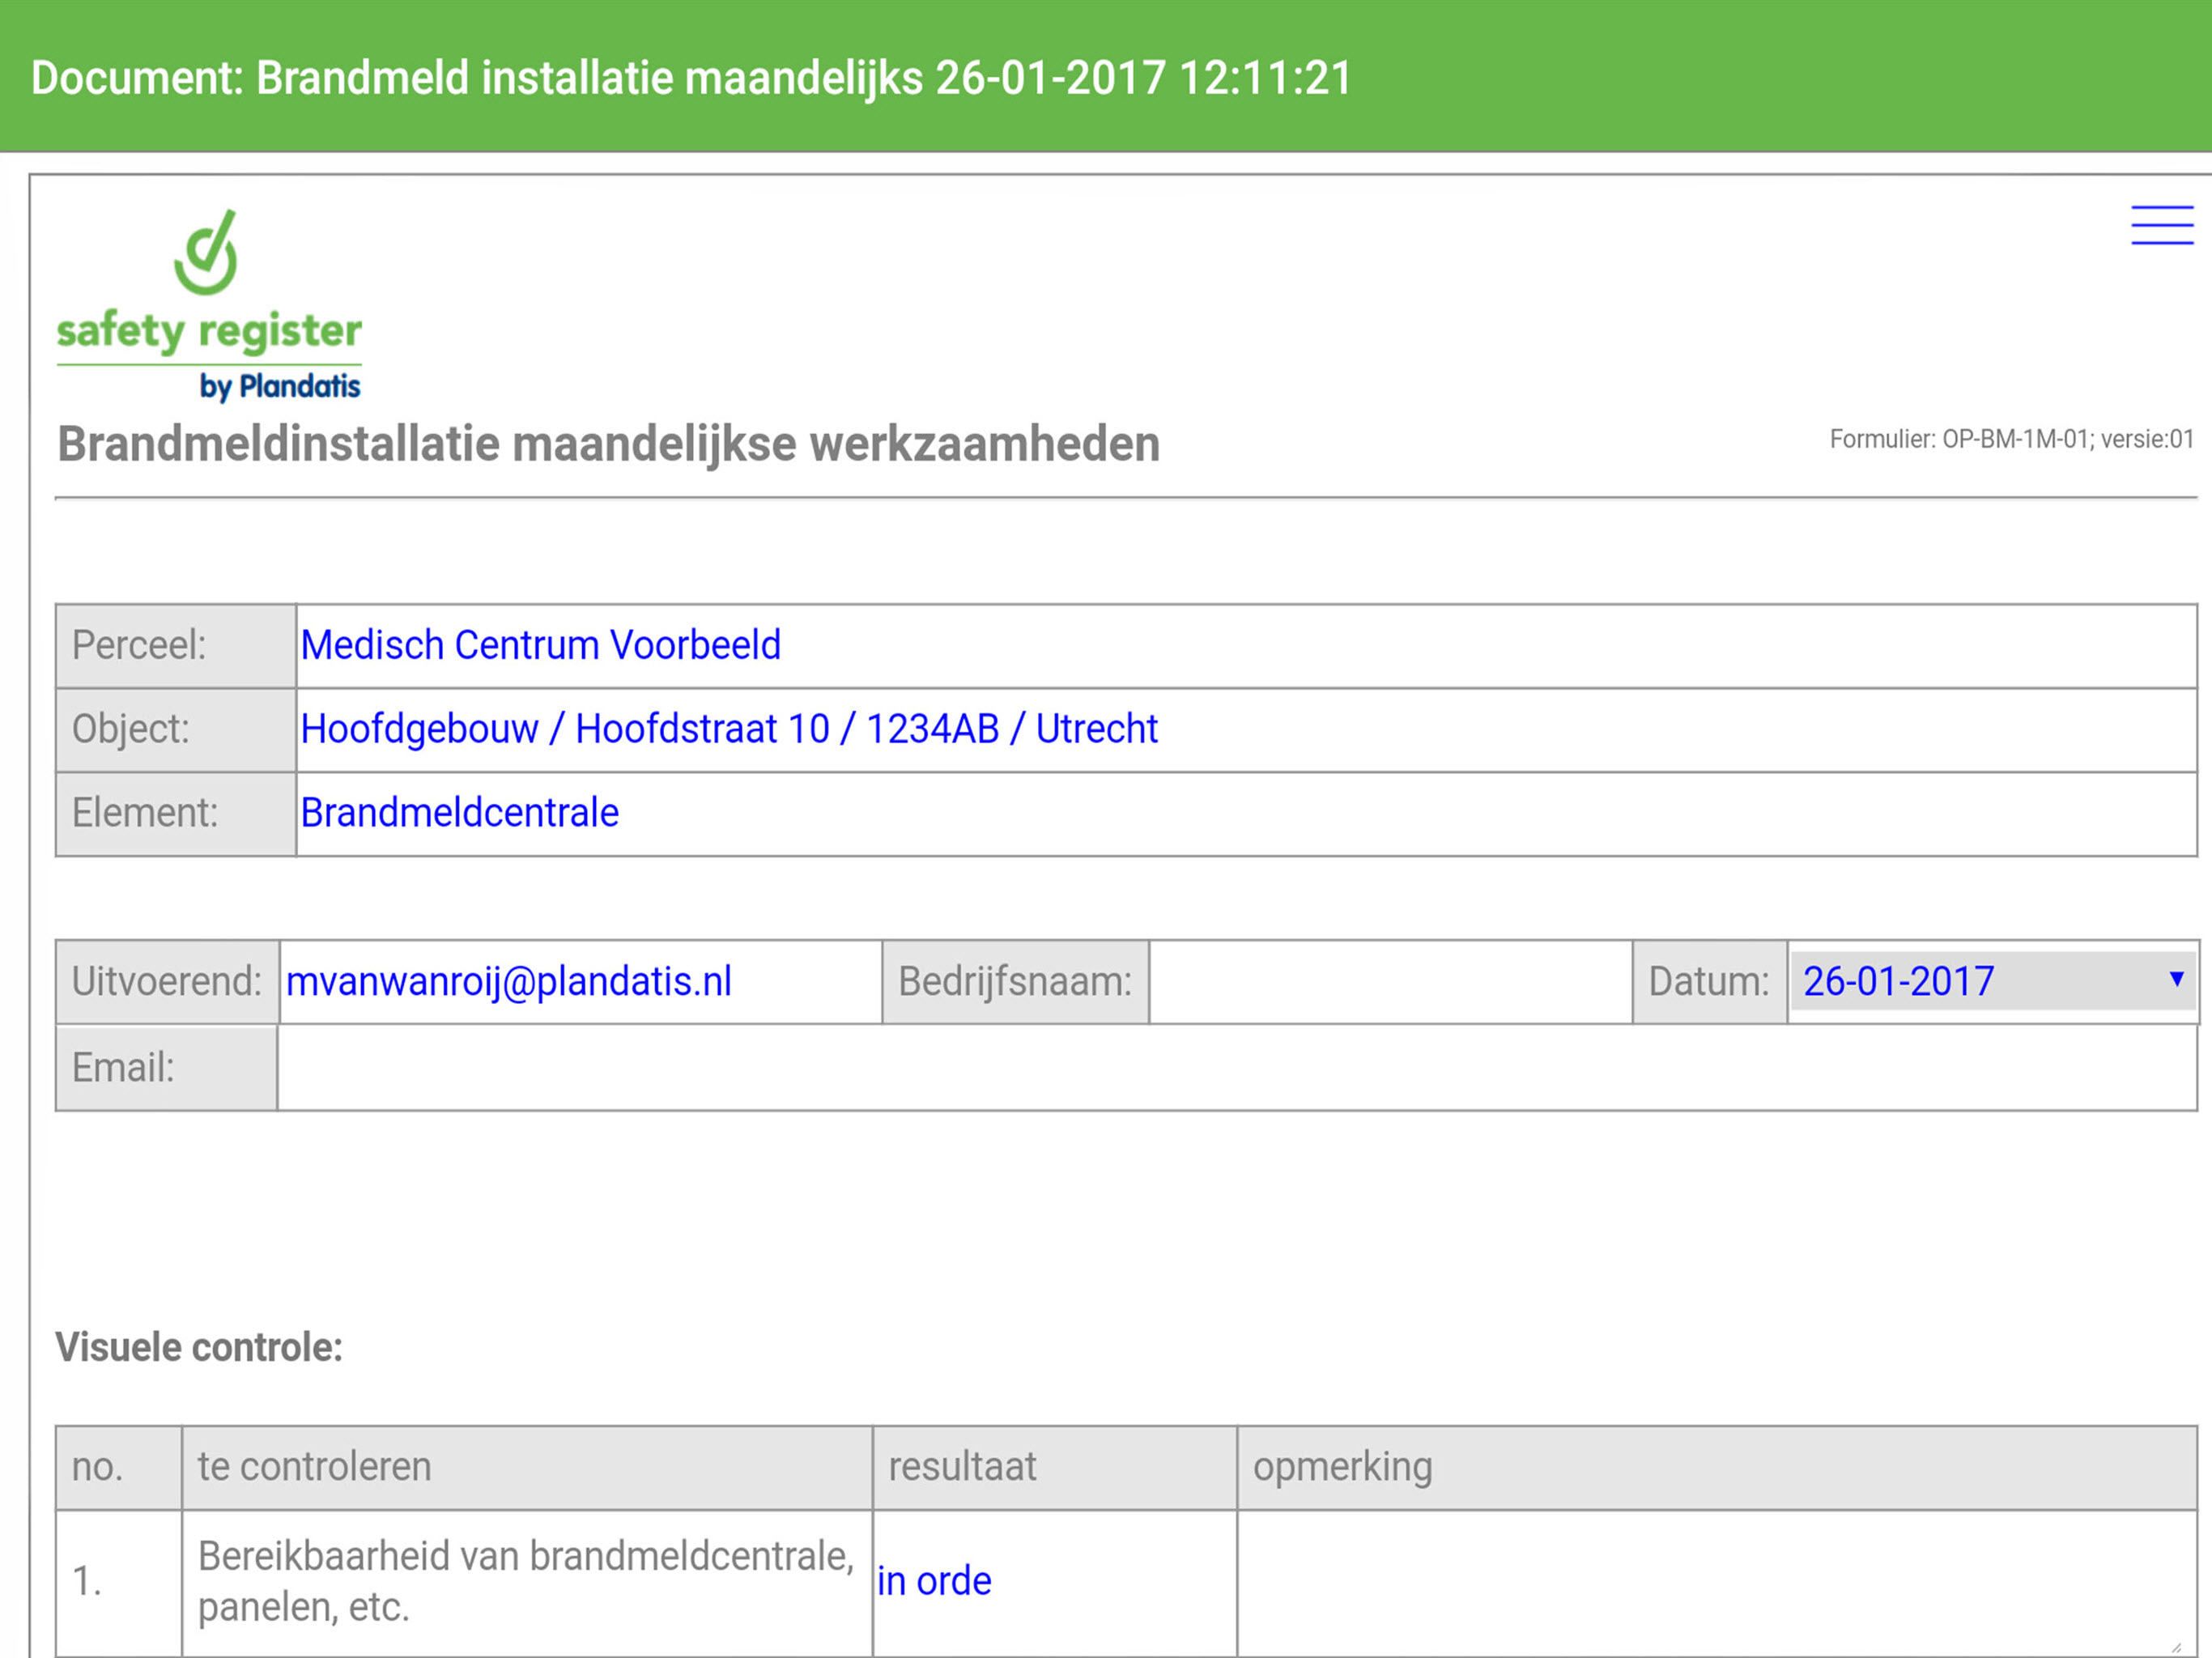Click the 'Uitvoerend:' label cell
The width and height of the screenshot is (2212, 1658).
point(167,982)
